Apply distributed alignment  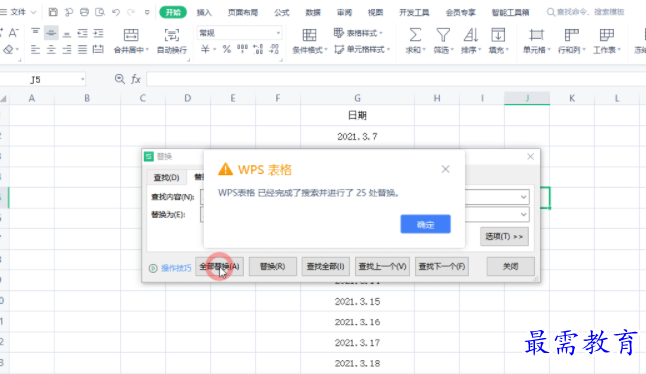[x=98, y=50]
